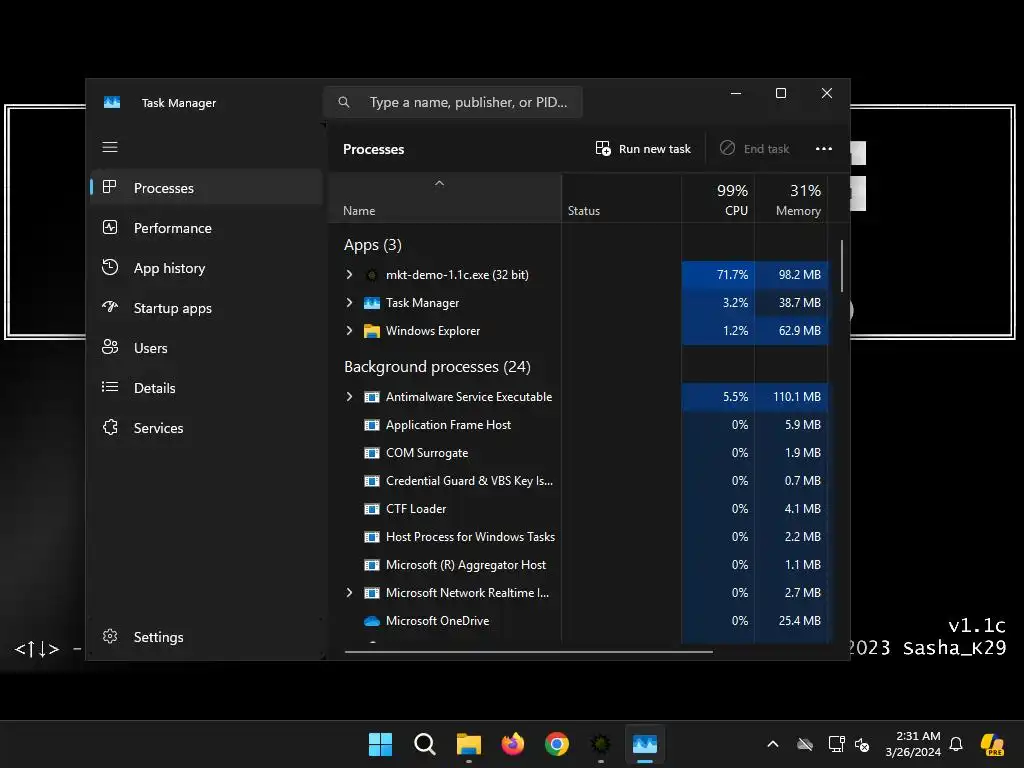Viewport: 1024px width, 768px height.
Task: Sort processes by Name column
Action: (x=445, y=199)
